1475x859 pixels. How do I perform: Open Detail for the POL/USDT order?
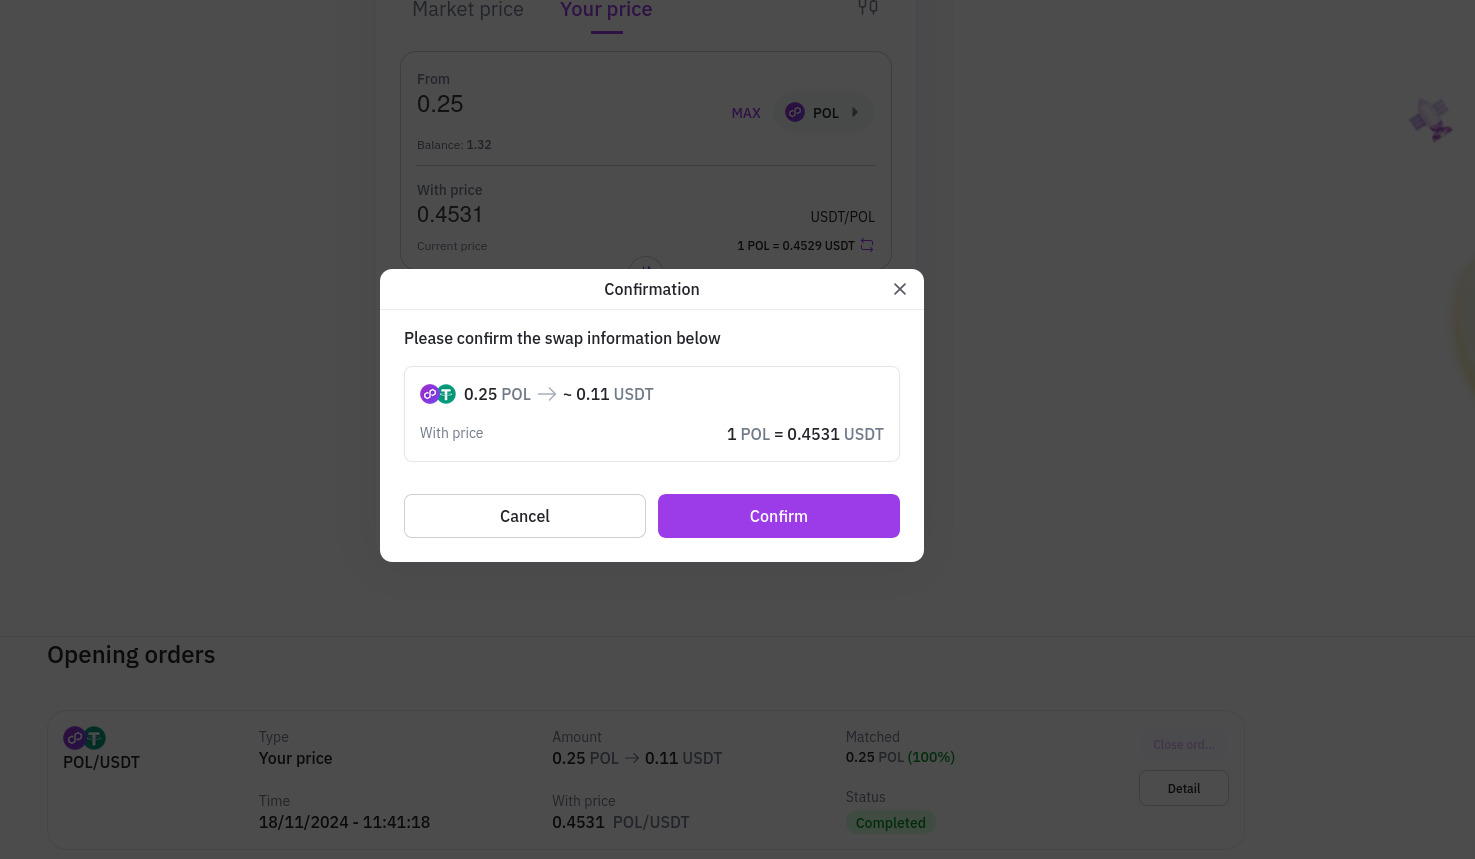tap(1183, 788)
